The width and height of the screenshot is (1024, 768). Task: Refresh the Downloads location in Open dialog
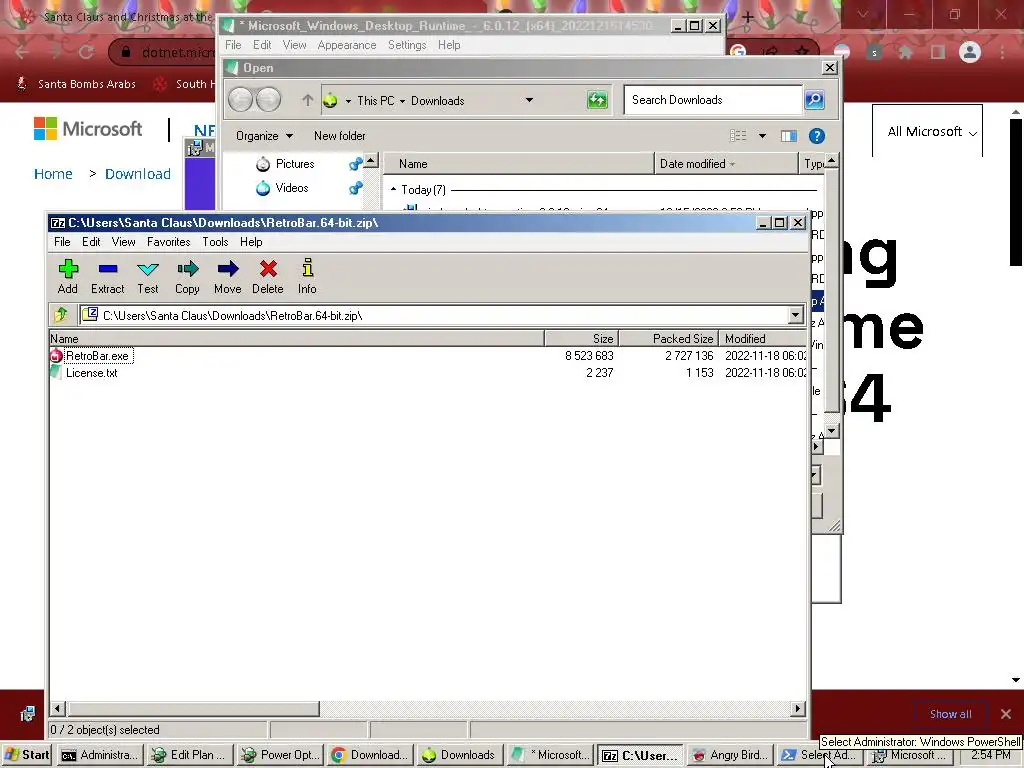pyautogui.click(x=597, y=100)
